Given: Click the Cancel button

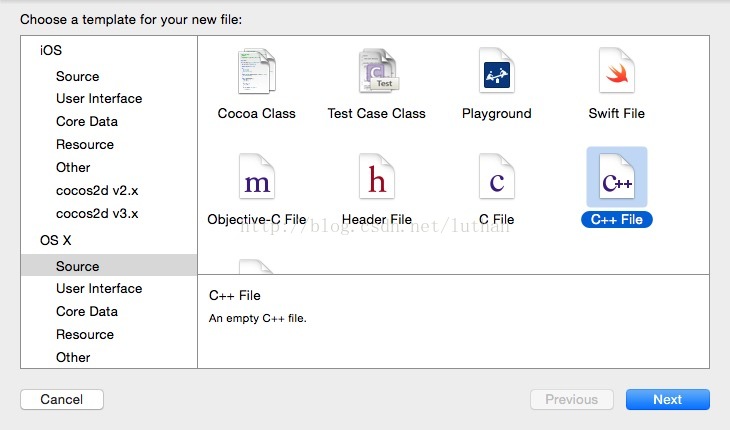Looking at the screenshot, I should pyautogui.click(x=62, y=399).
